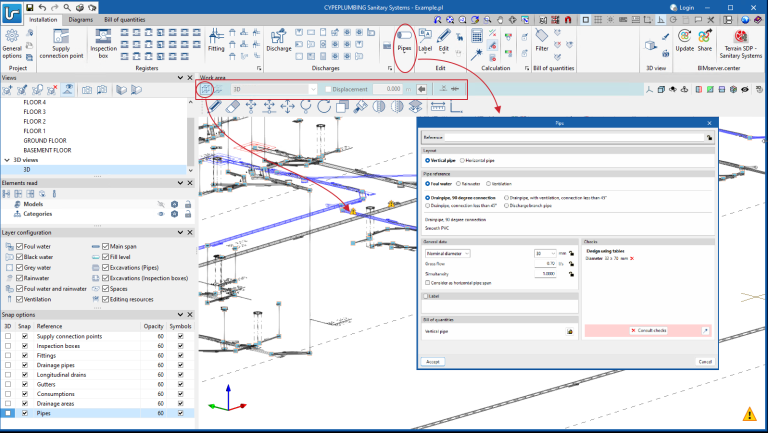This screenshot has width=768, height=433.
Task: Collapse Elements read panel
Action: 180,183
